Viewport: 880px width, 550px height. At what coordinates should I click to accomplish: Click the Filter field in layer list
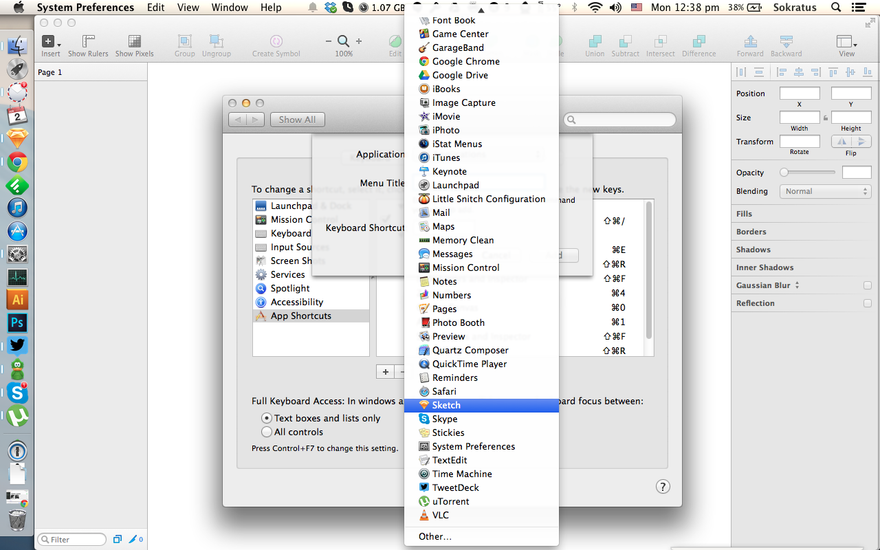[72, 539]
